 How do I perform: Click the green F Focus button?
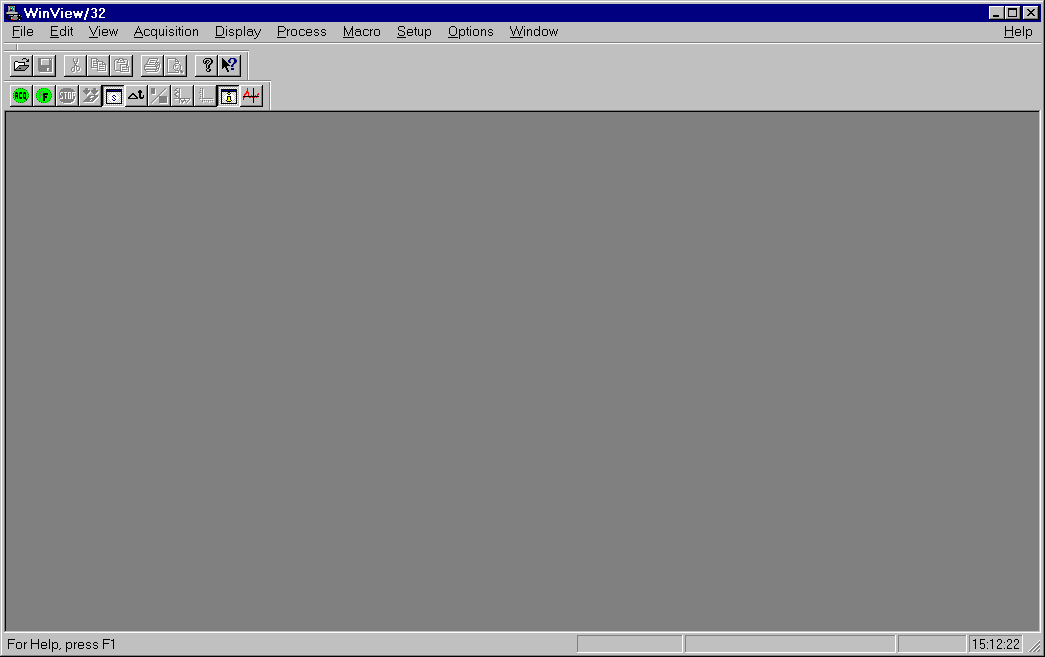tap(44, 96)
